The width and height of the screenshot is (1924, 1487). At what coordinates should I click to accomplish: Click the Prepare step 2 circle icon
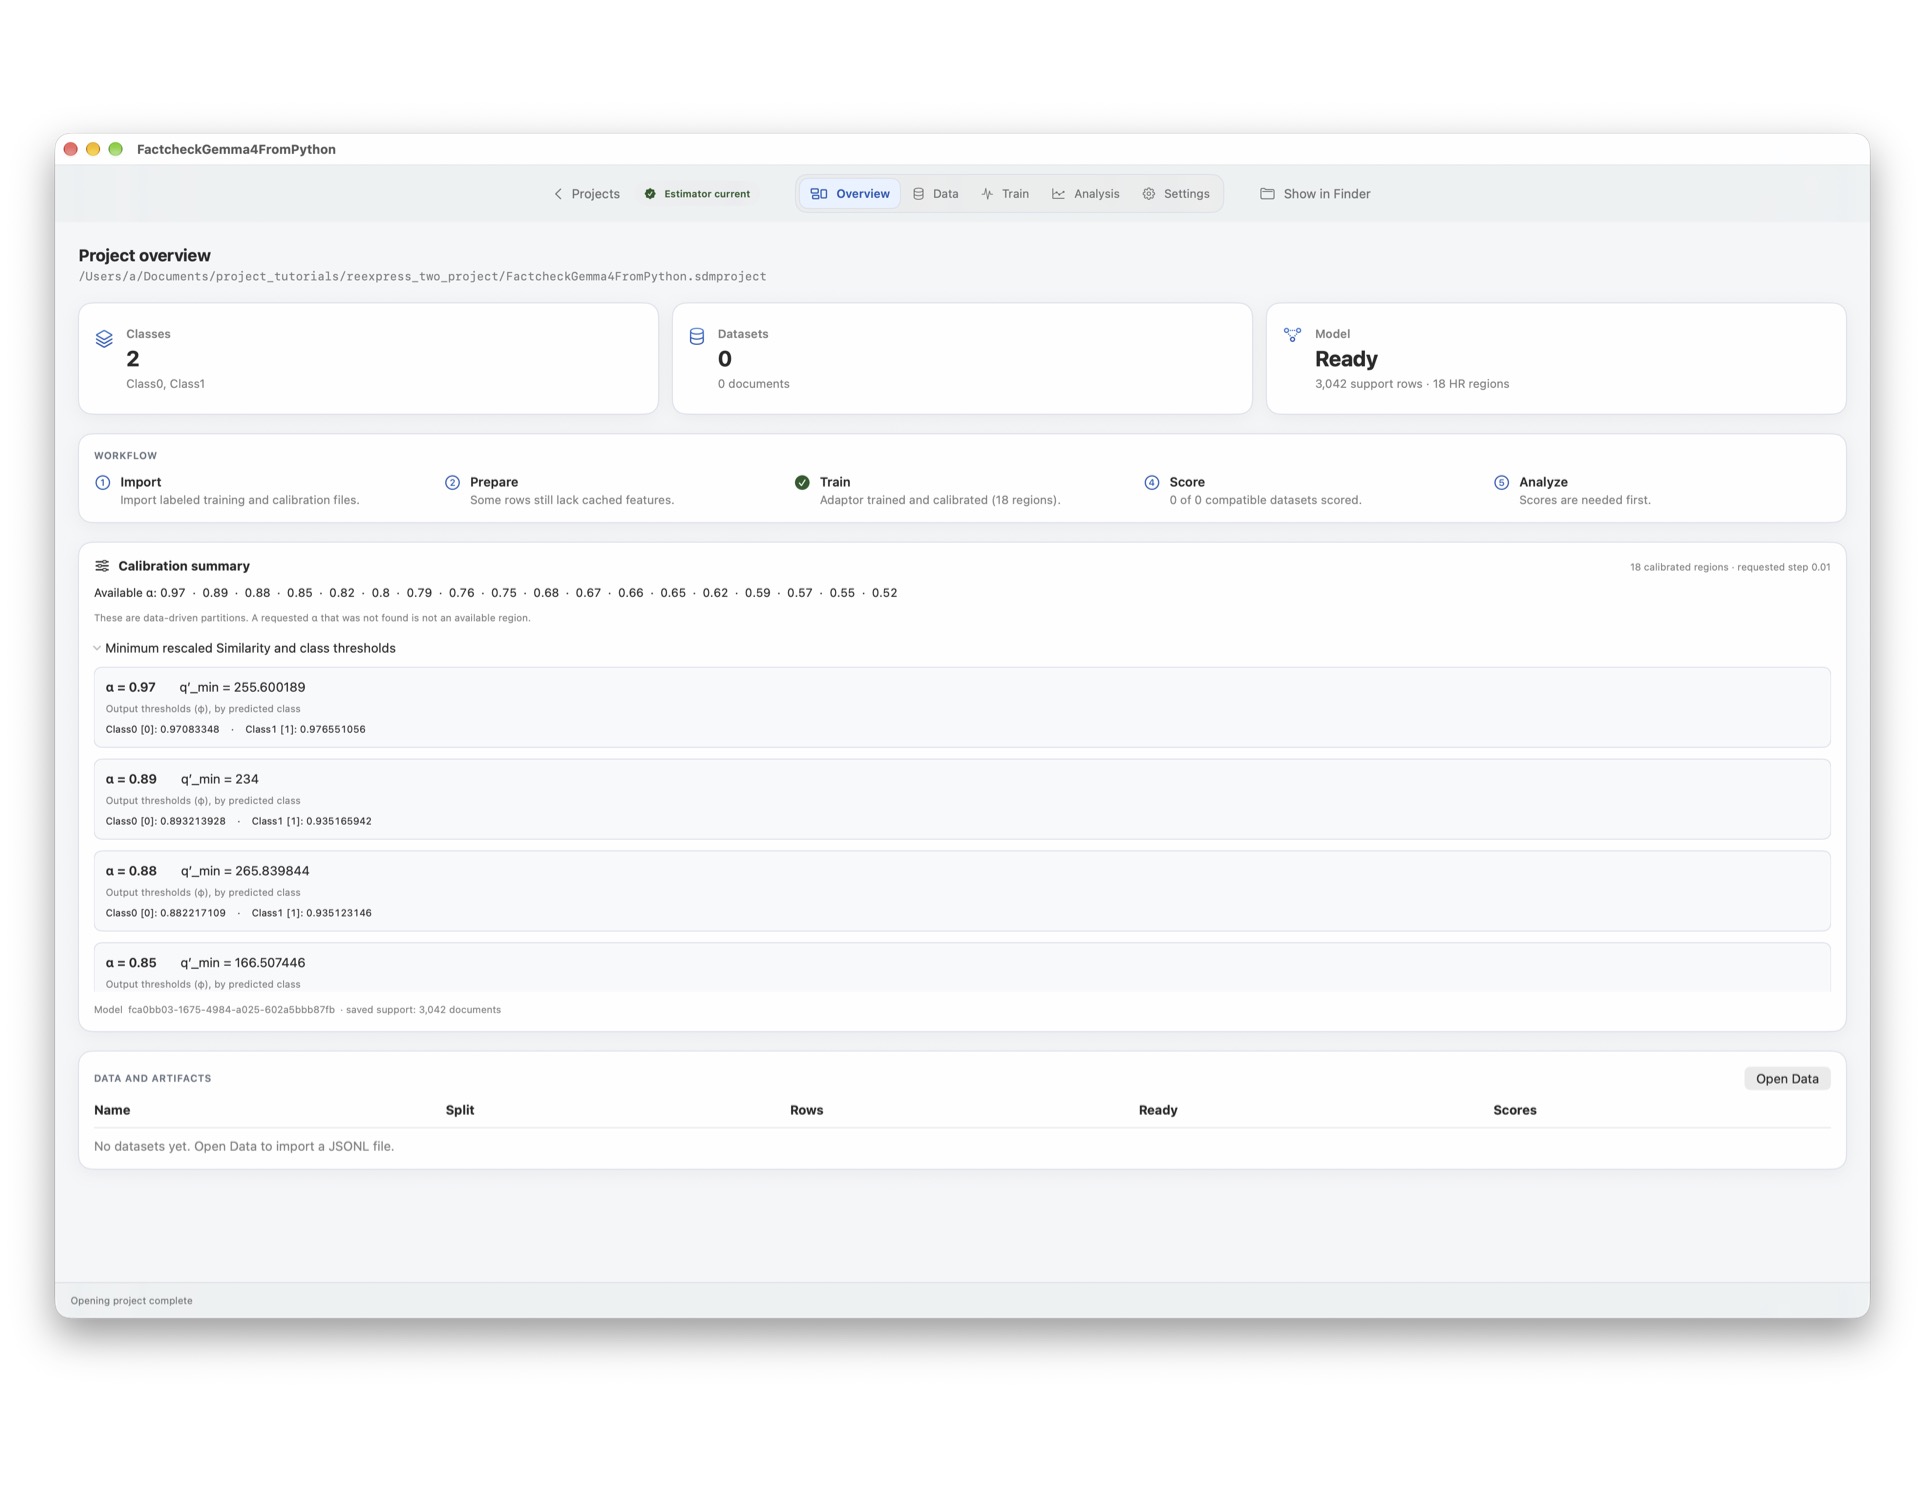coord(452,483)
